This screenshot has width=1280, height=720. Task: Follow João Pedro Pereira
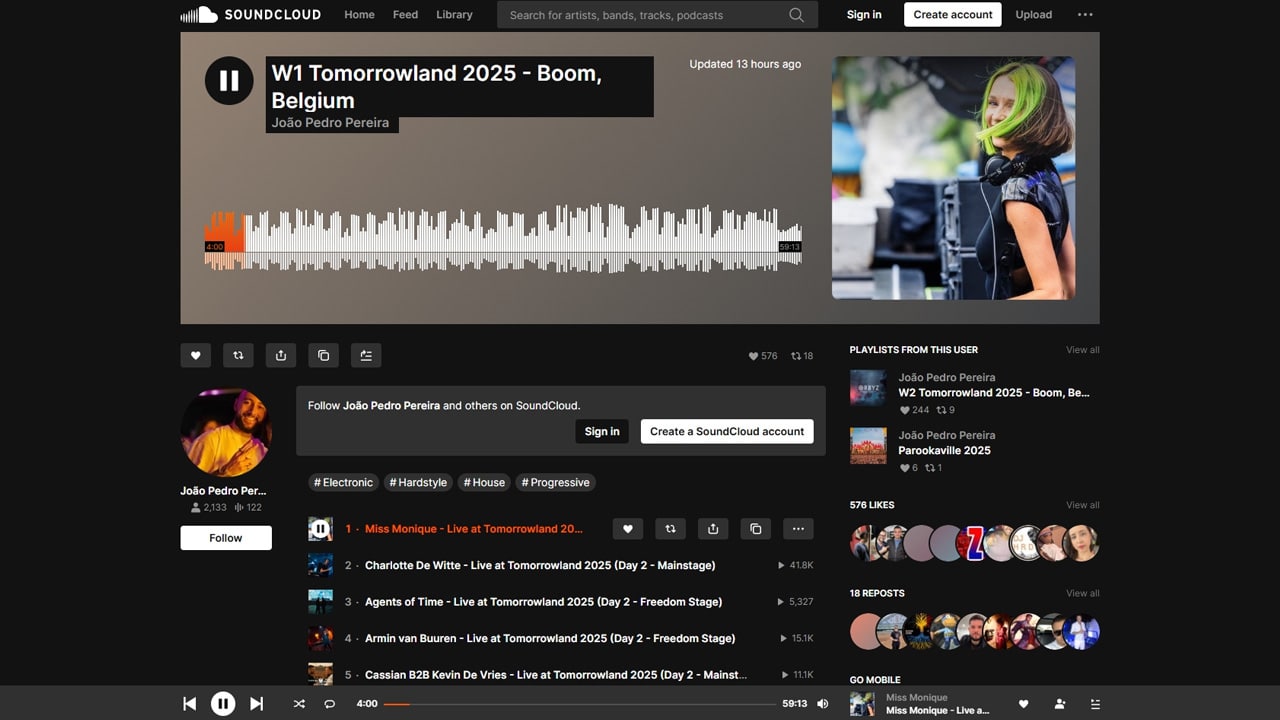tap(225, 538)
